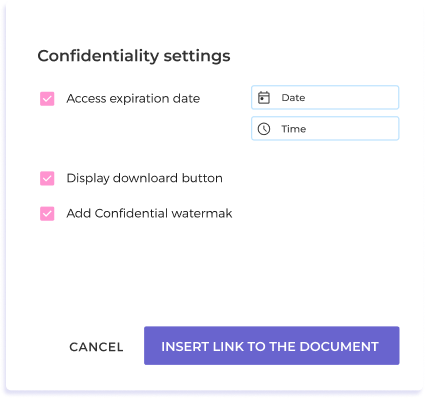
Task: Click the calendar icon in Date field
Action: pyautogui.click(x=264, y=98)
